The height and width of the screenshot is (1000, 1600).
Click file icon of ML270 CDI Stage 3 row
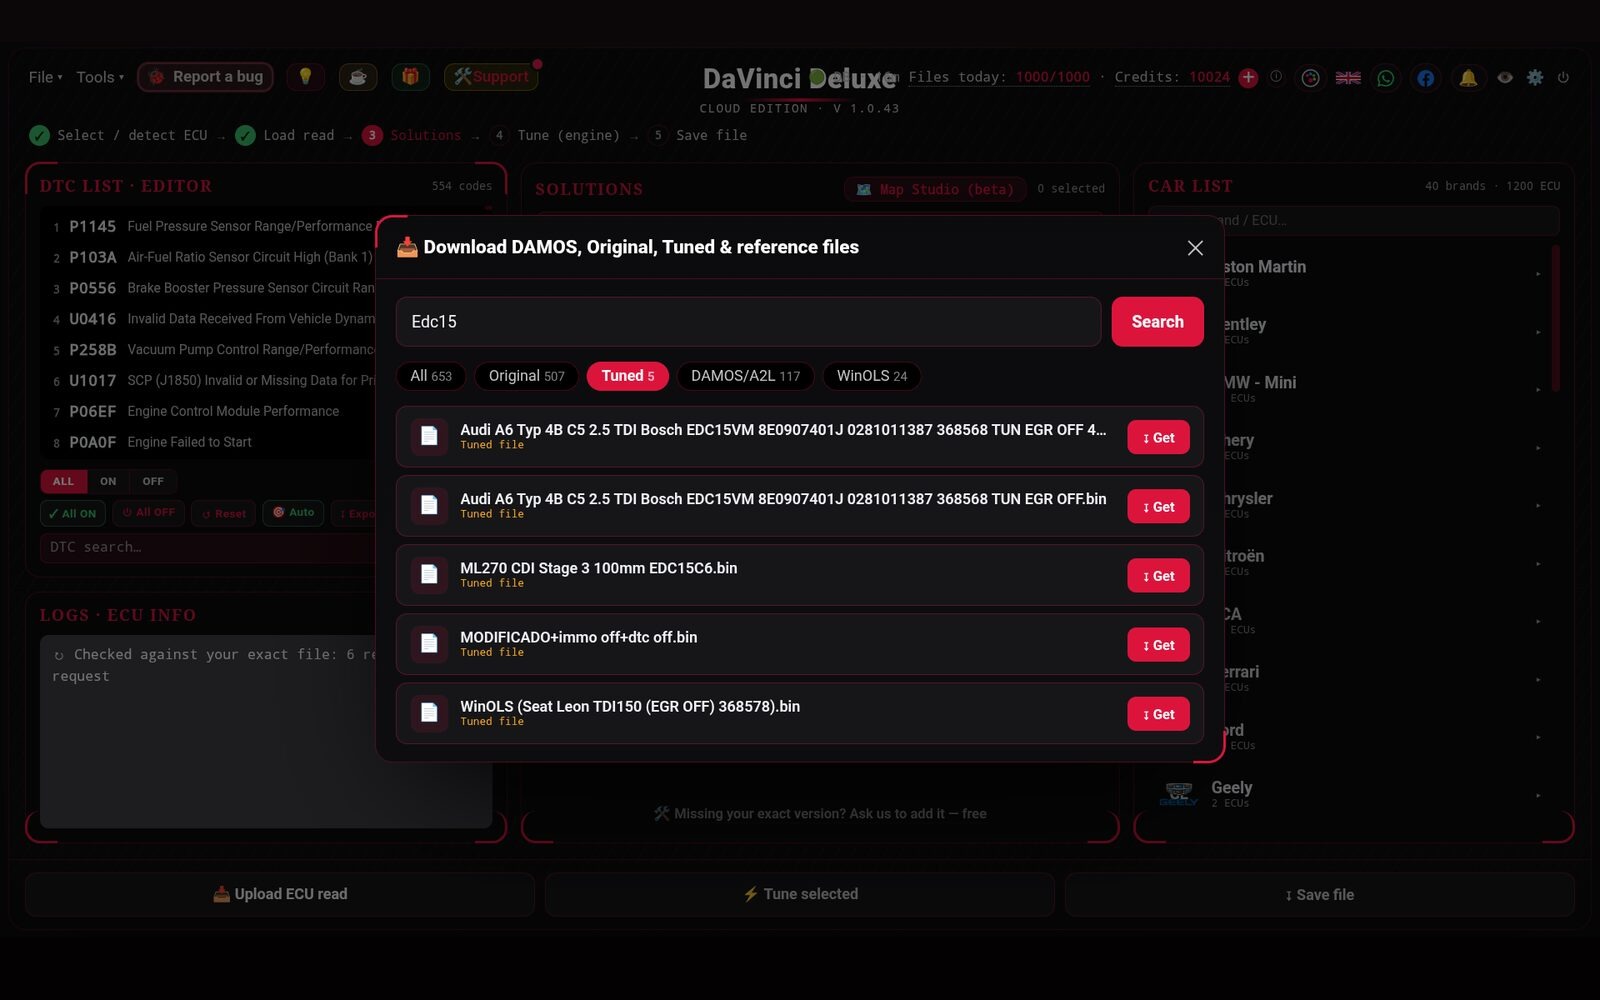(429, 575)
